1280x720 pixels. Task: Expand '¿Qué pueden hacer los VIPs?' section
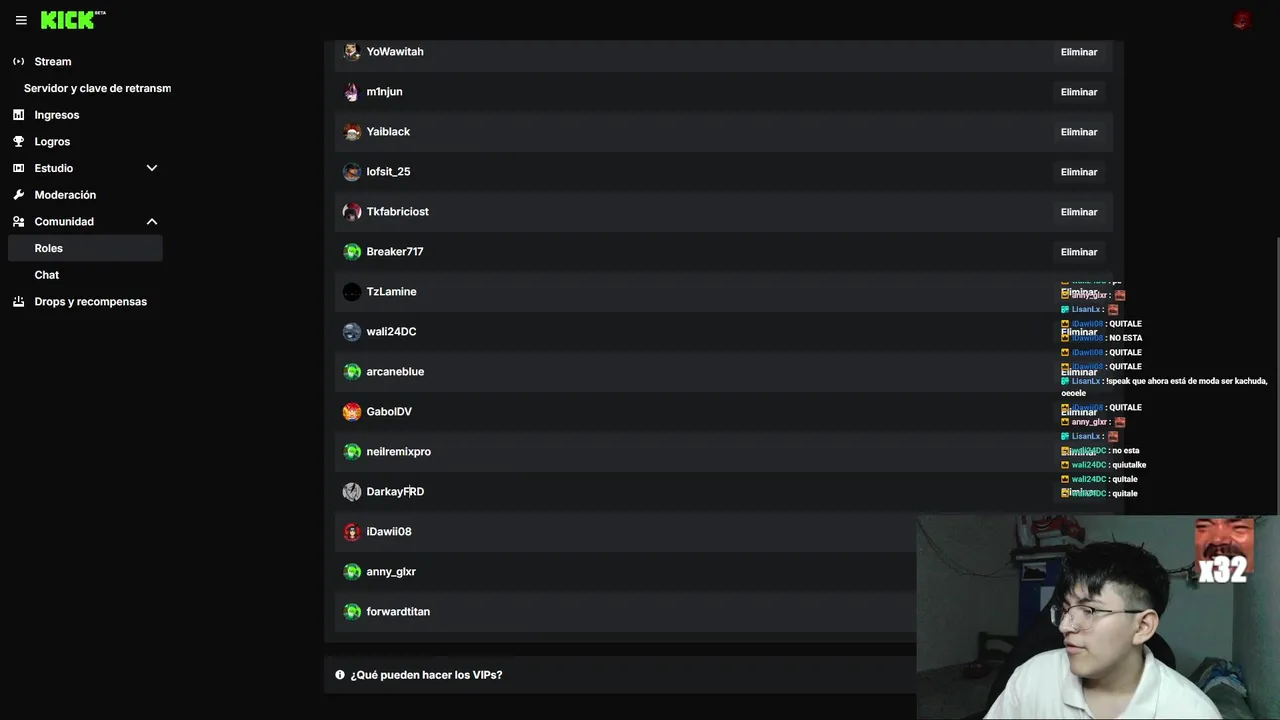pos(426,675)
